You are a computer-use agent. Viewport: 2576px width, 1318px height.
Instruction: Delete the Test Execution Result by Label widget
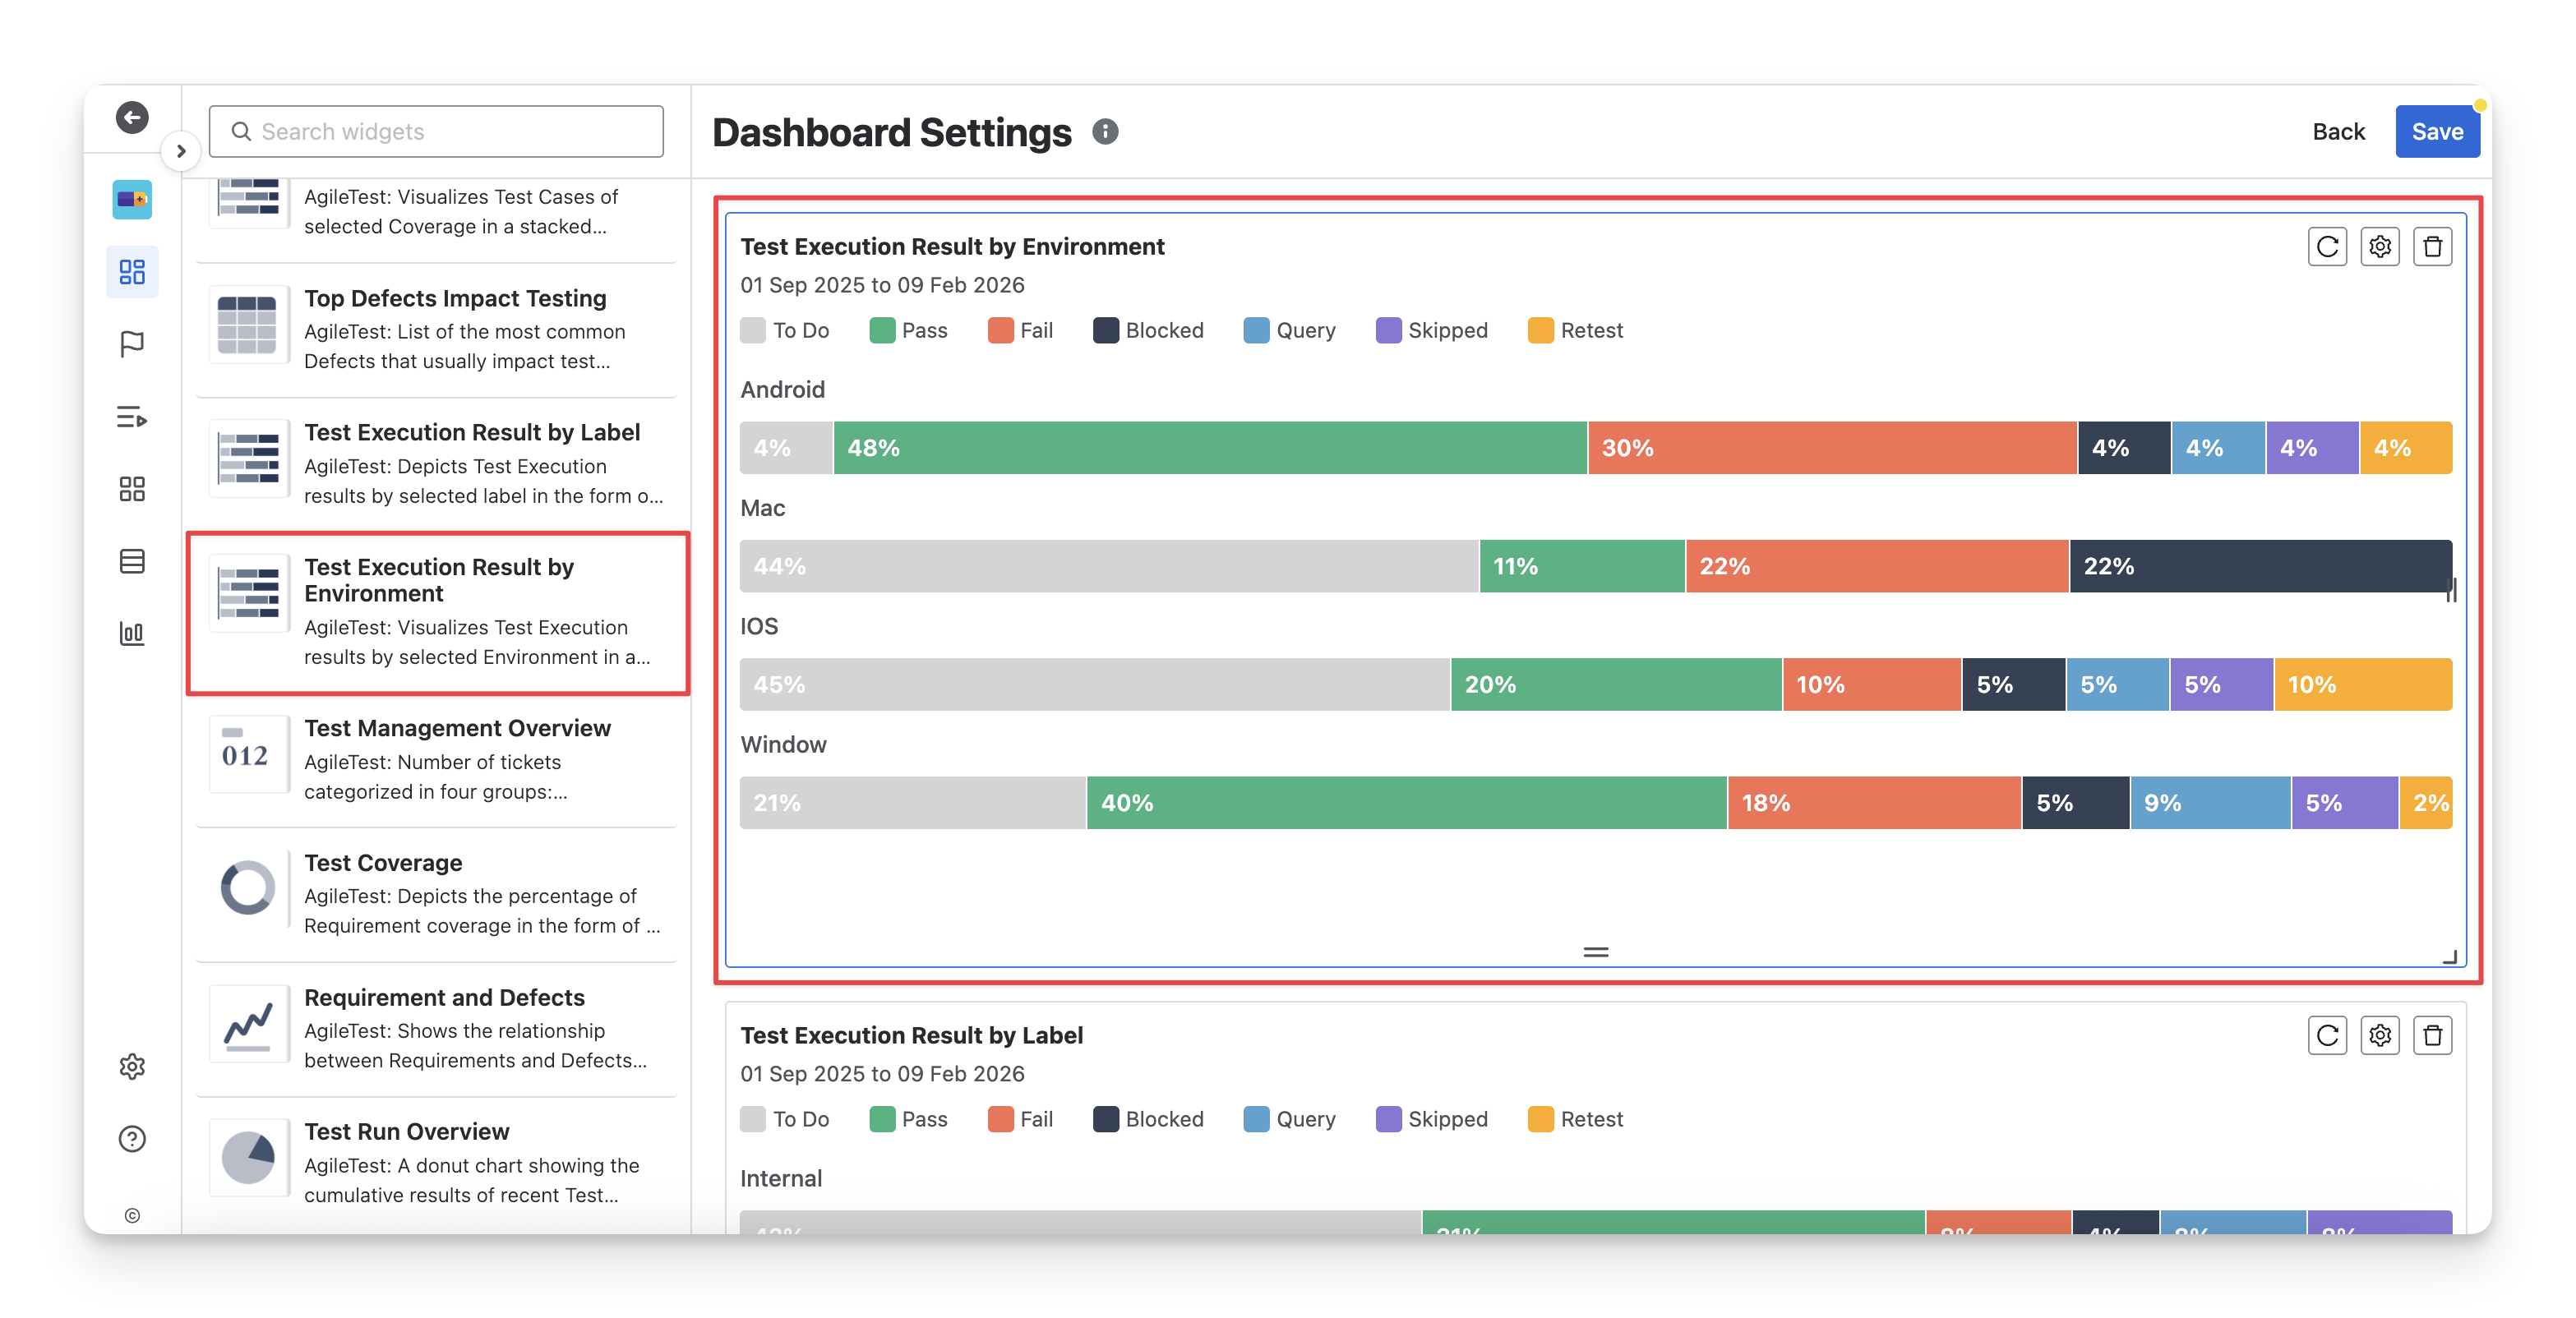click(x=2432, y=1035)
